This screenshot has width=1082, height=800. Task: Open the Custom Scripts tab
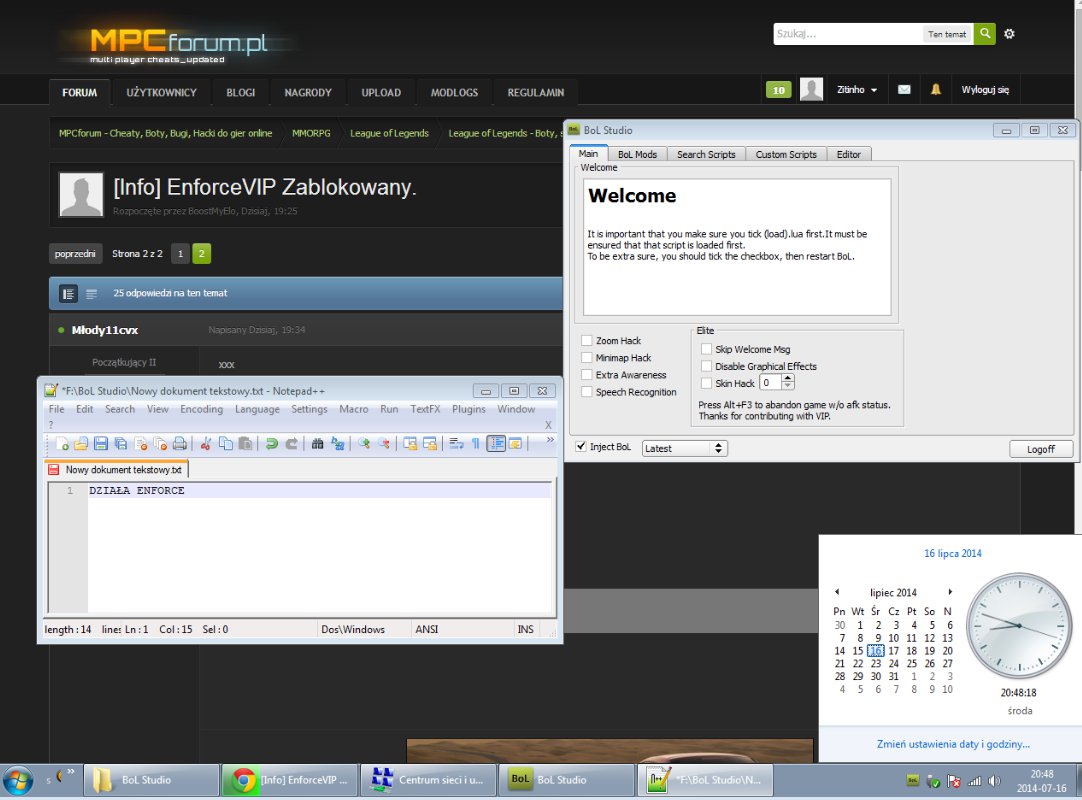tap(786, 155)
